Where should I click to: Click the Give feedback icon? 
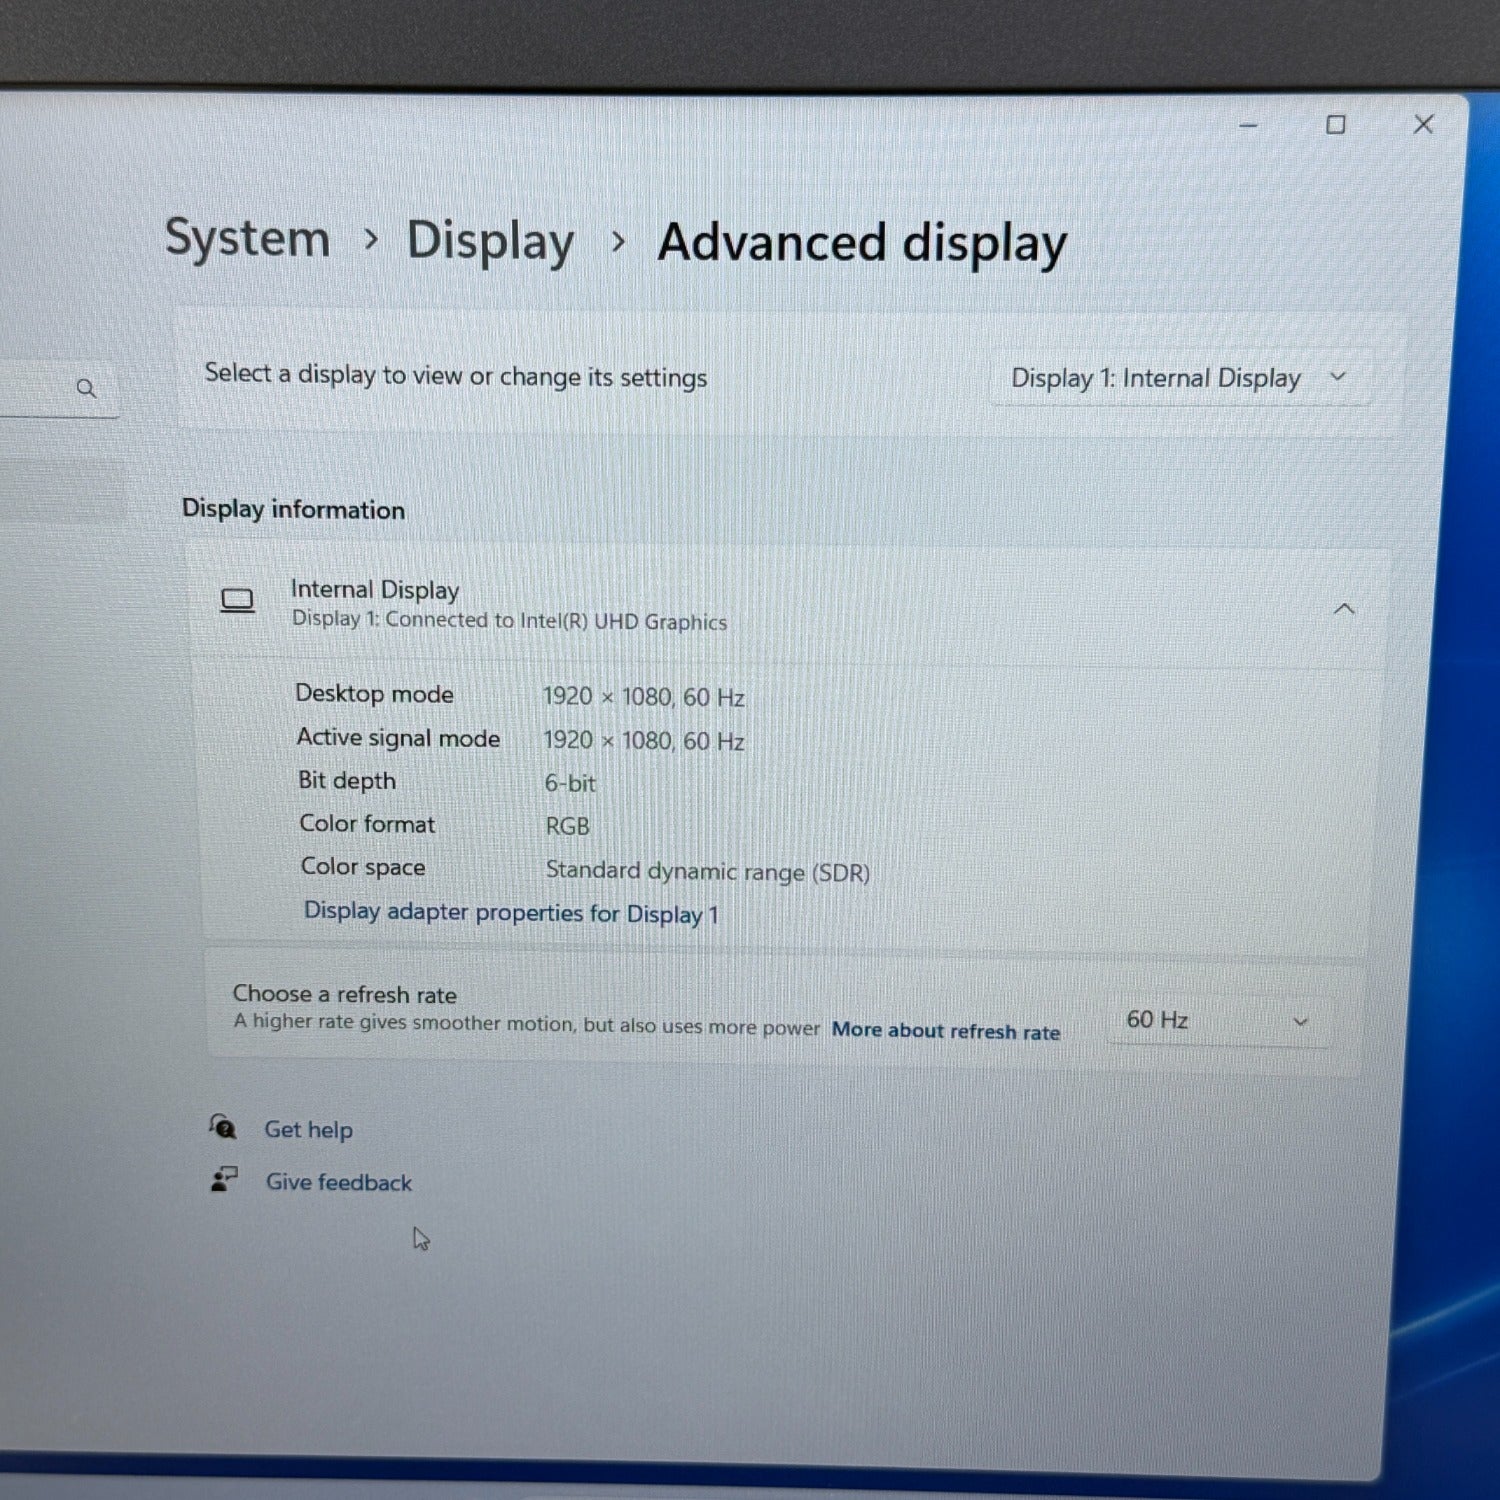click(224, 1180)
